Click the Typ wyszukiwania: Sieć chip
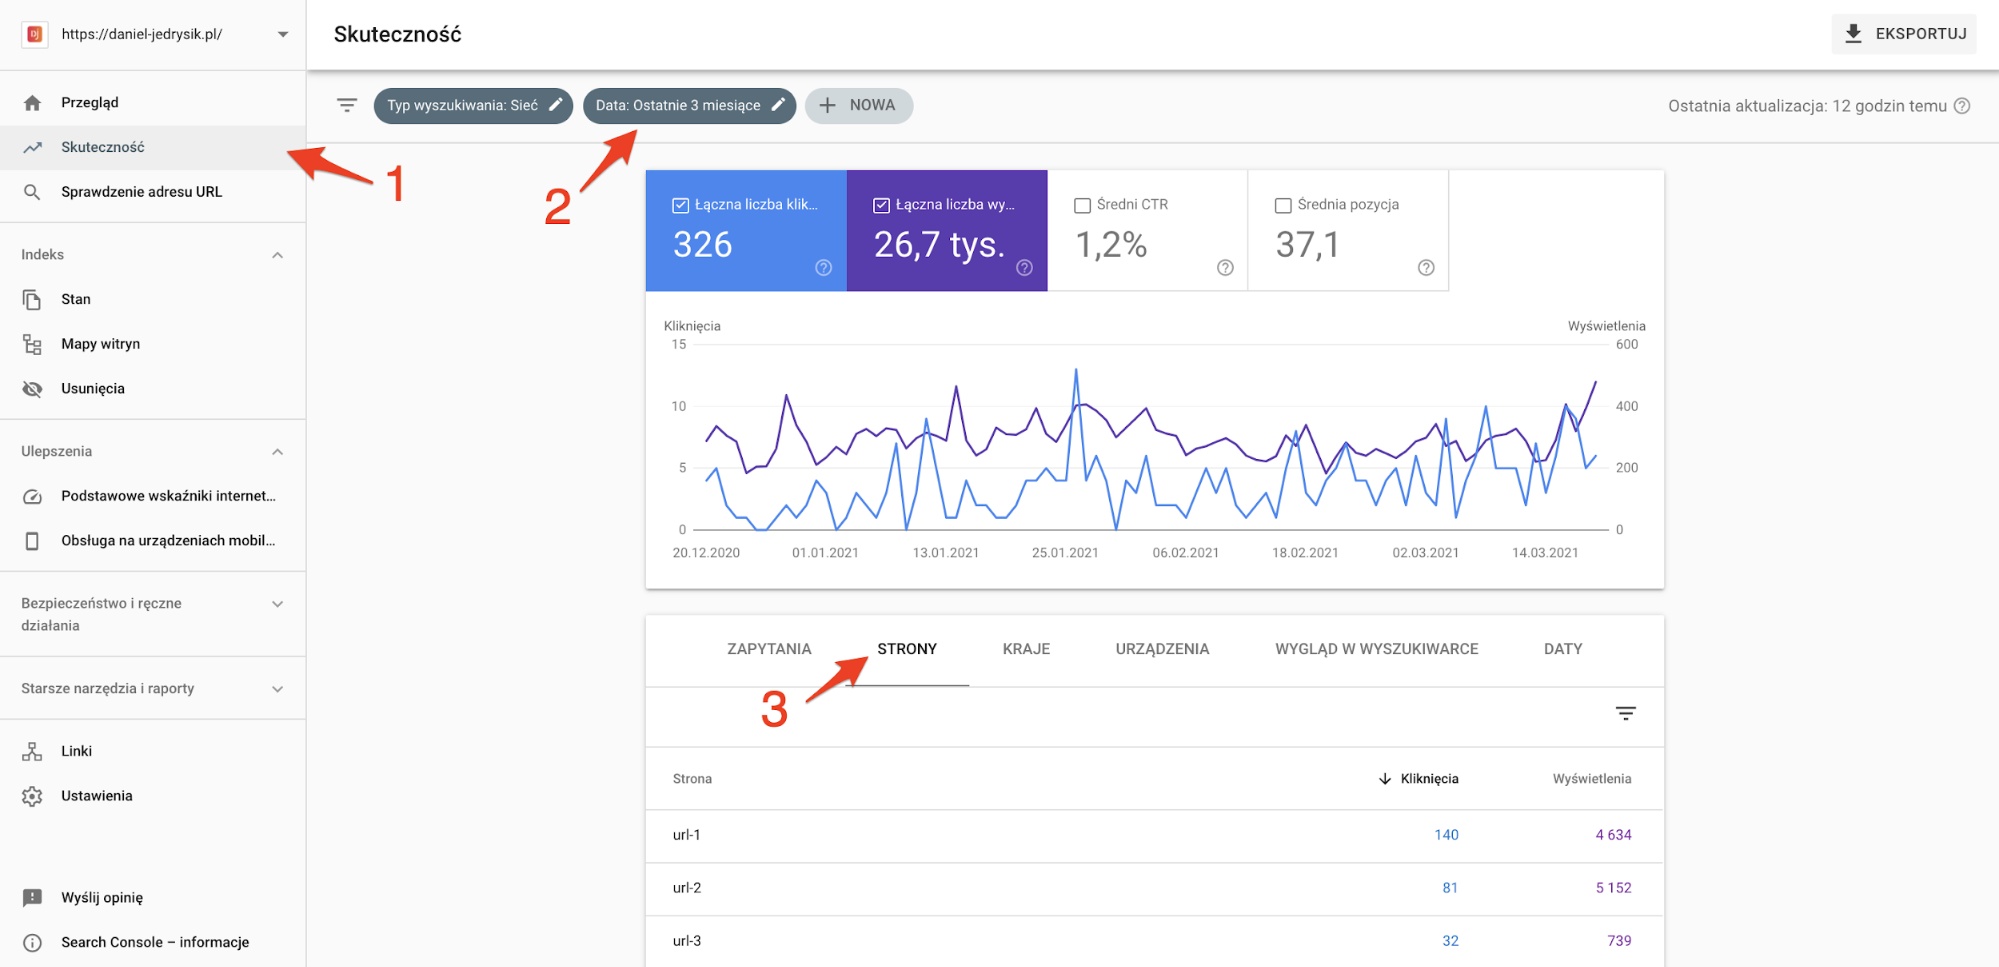Screen dimensions: 1999x967 tap(472, 105)
